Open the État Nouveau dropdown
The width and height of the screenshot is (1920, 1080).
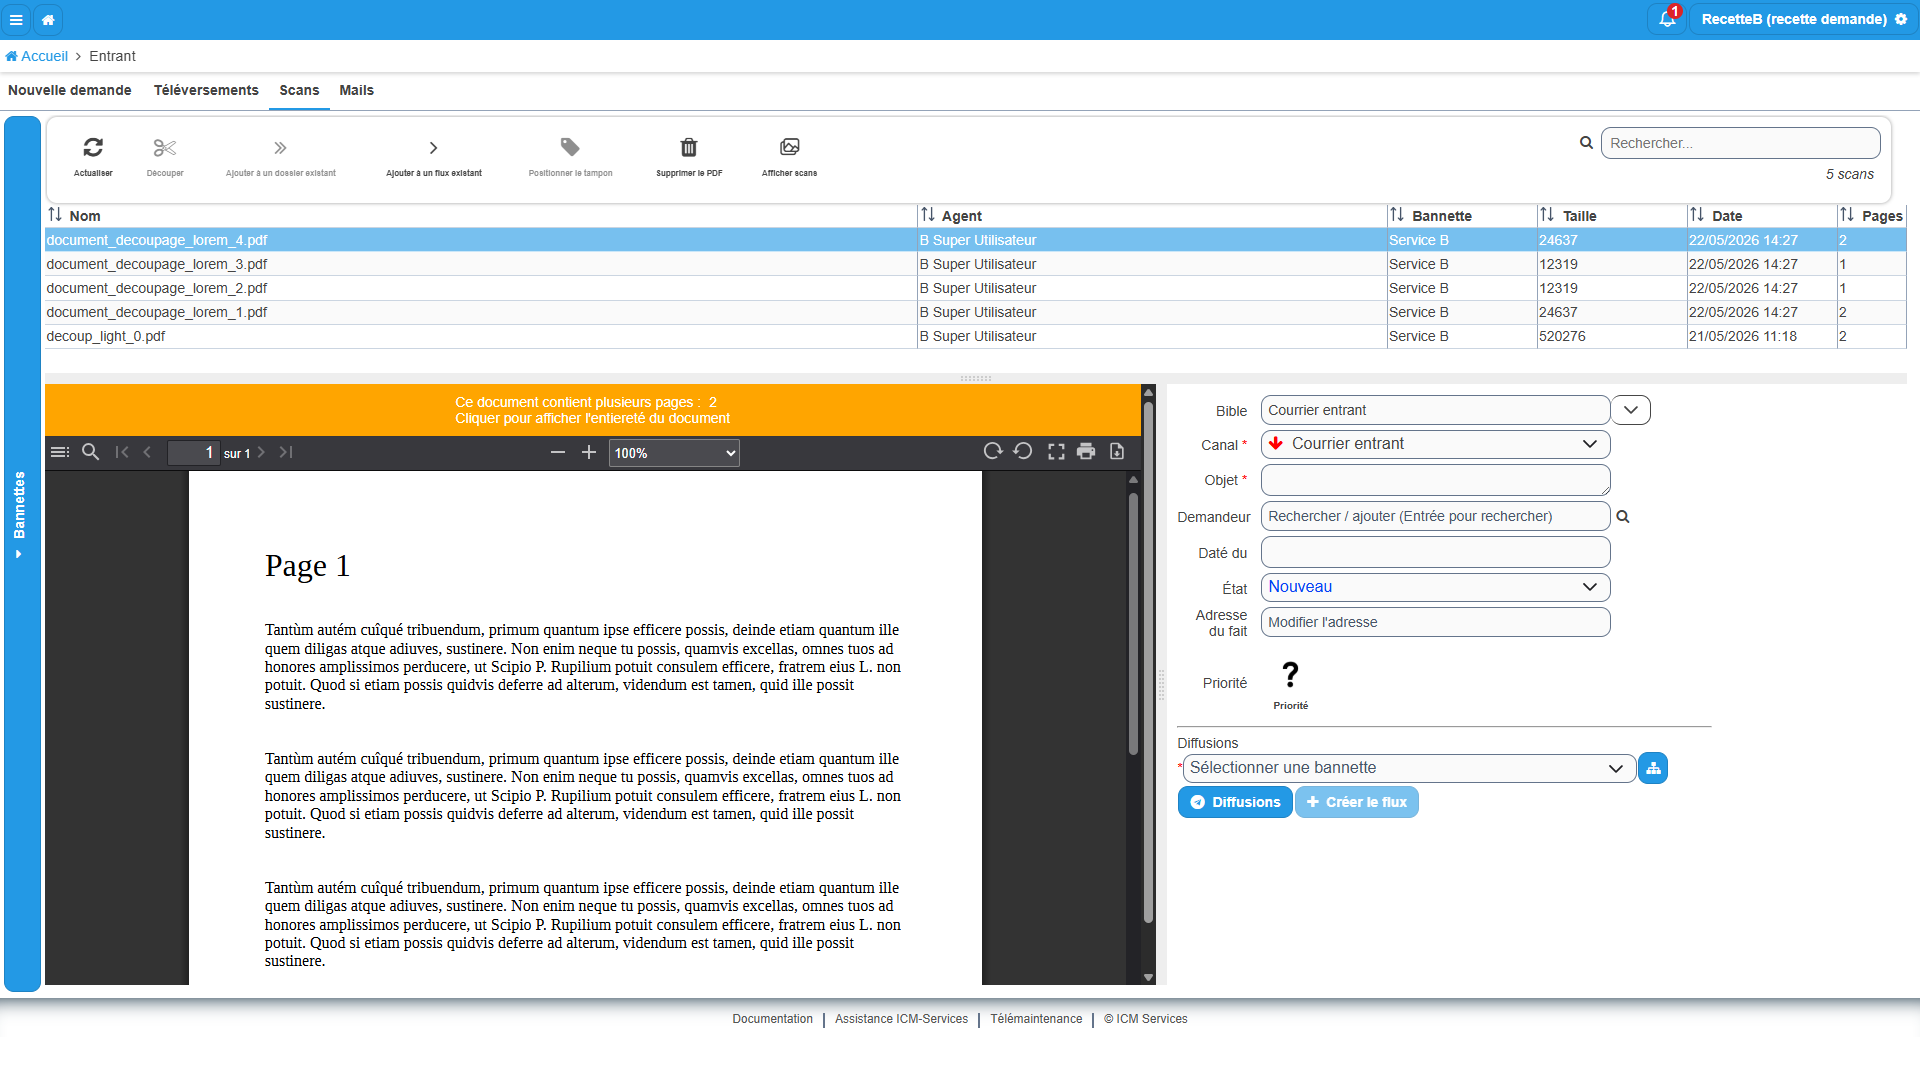point(1435,587)
